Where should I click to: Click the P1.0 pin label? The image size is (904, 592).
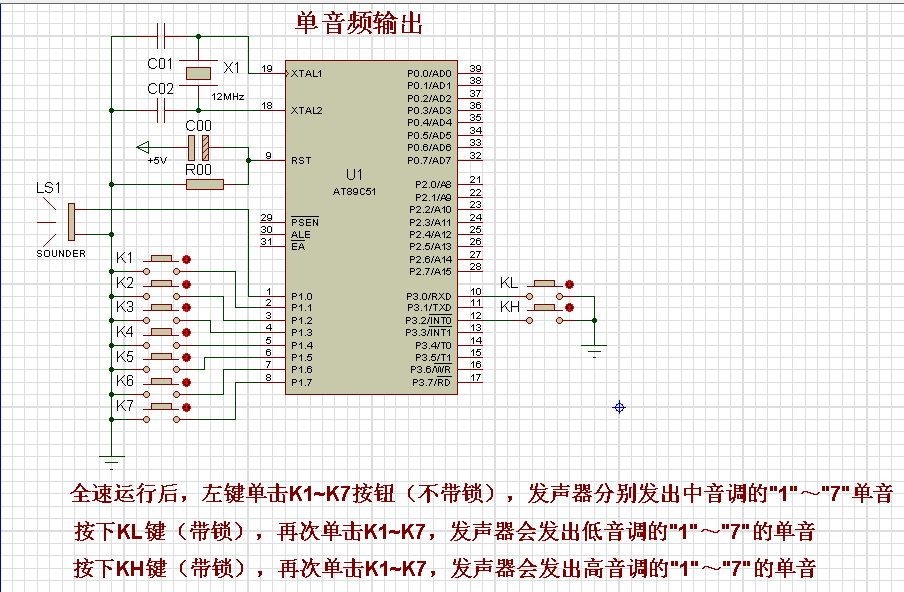pos(302,296)
